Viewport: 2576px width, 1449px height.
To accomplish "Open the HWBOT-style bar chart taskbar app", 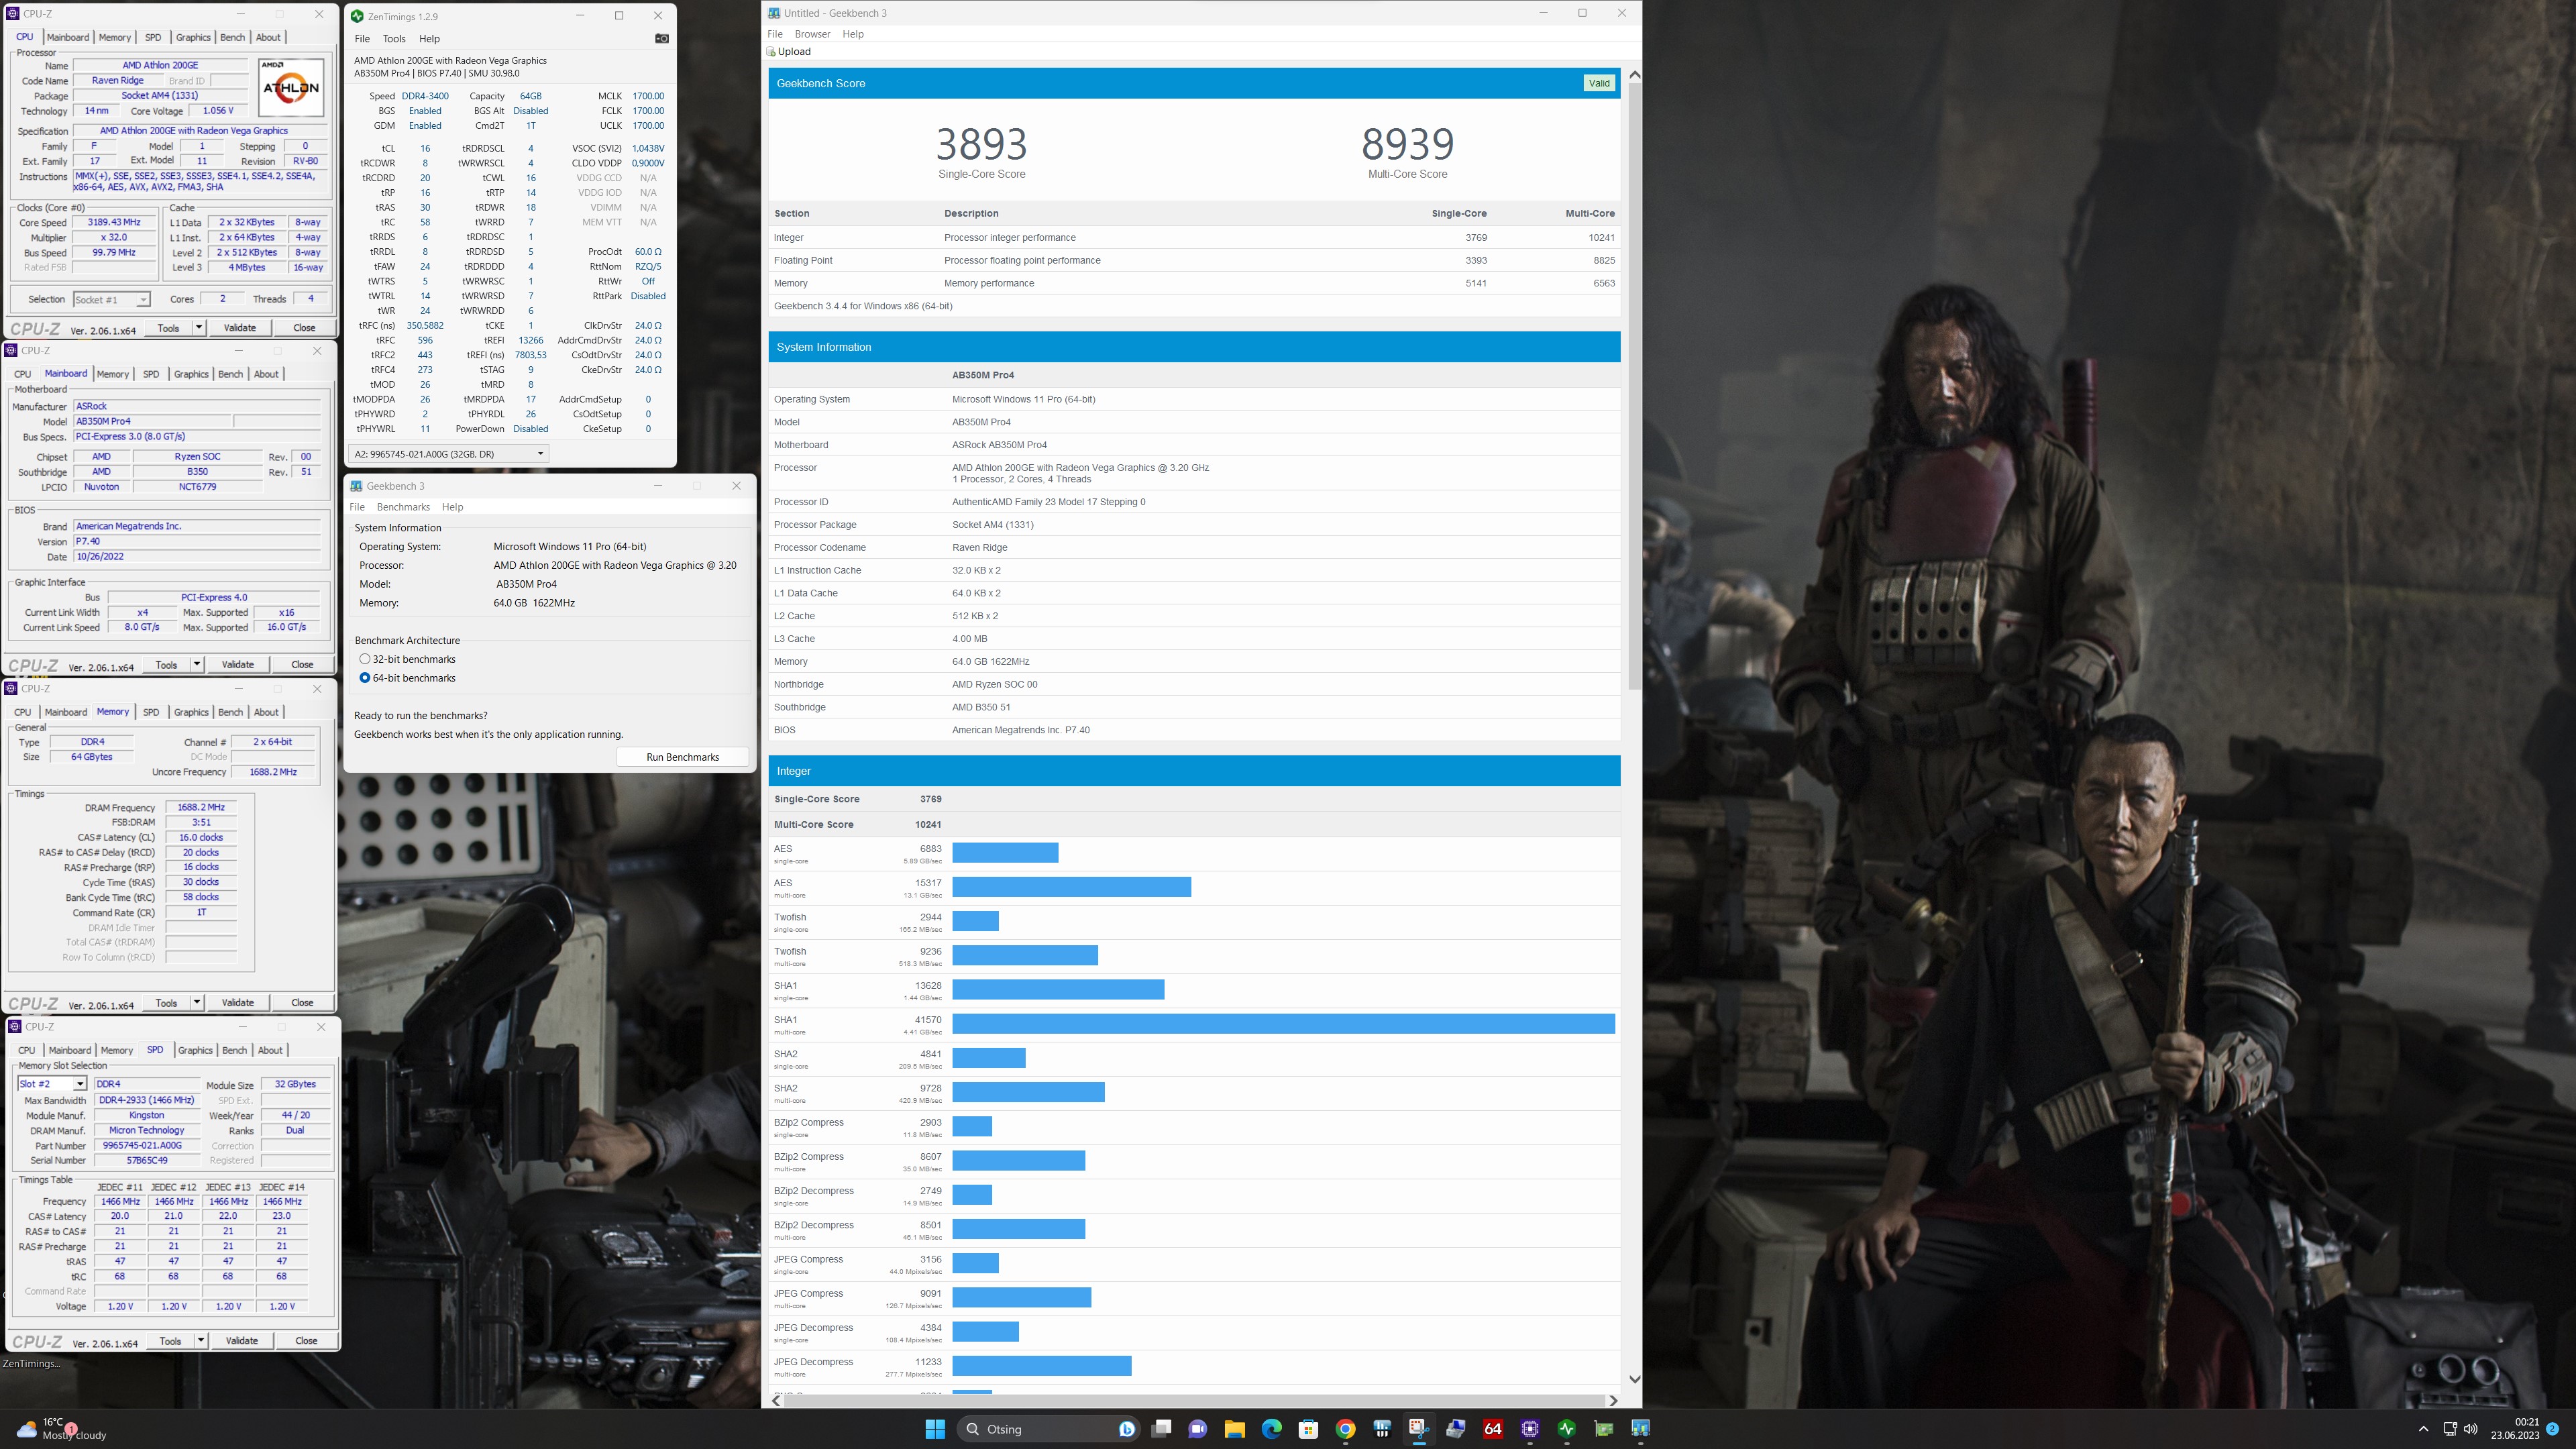I will (x=1382, y=1429).
